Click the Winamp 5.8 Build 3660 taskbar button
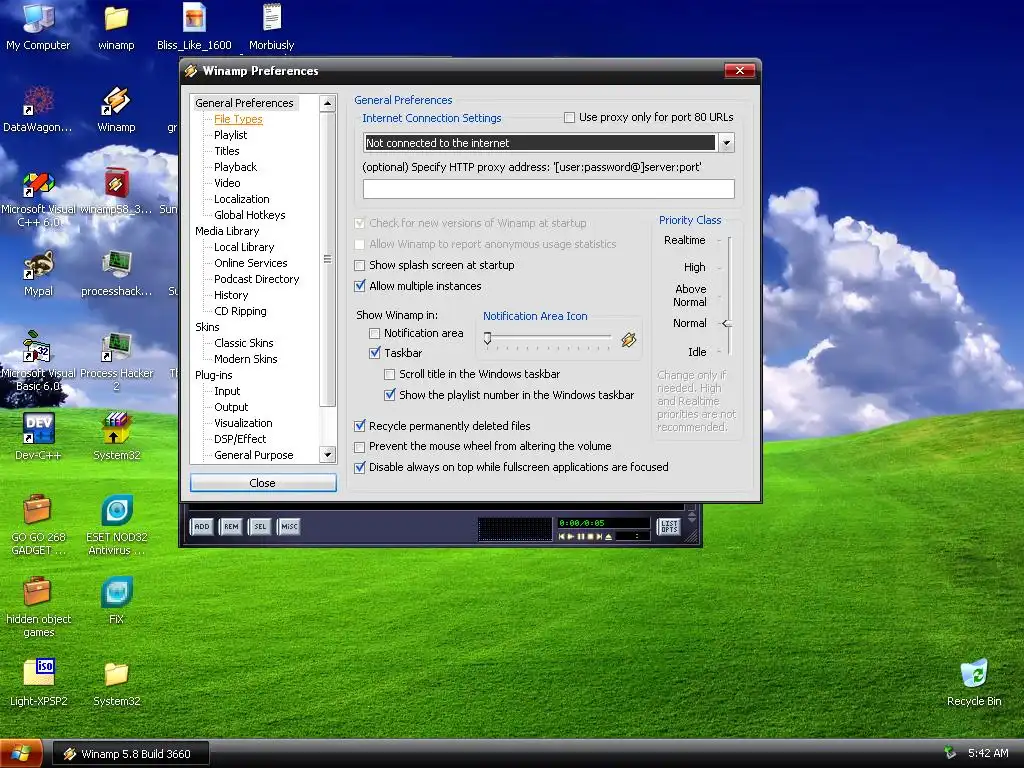Viewport: 1024px width, 768px height. [131, 754]
